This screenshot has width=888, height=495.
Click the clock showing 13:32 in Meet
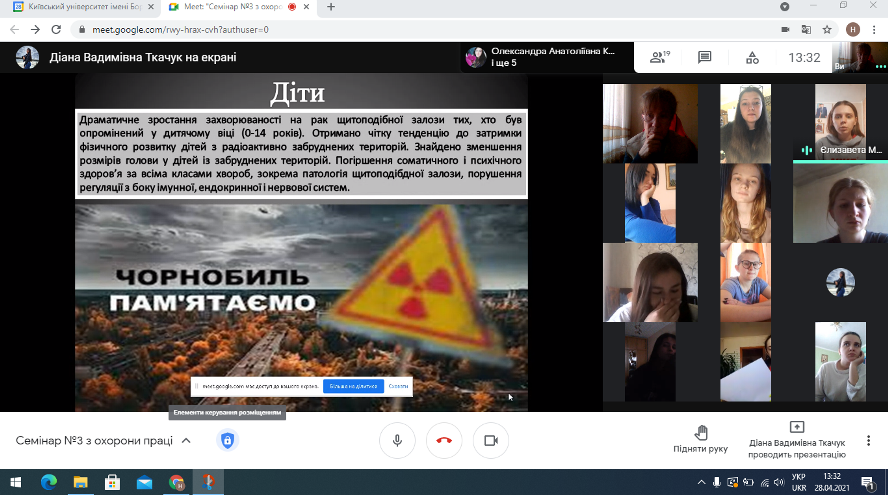point(804,57)
